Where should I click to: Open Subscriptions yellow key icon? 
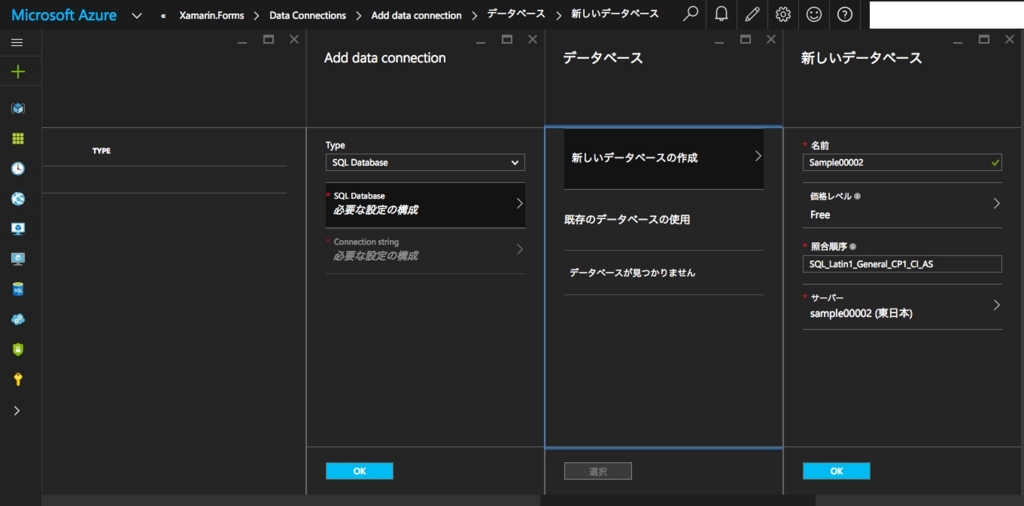(x=18, y=380)
